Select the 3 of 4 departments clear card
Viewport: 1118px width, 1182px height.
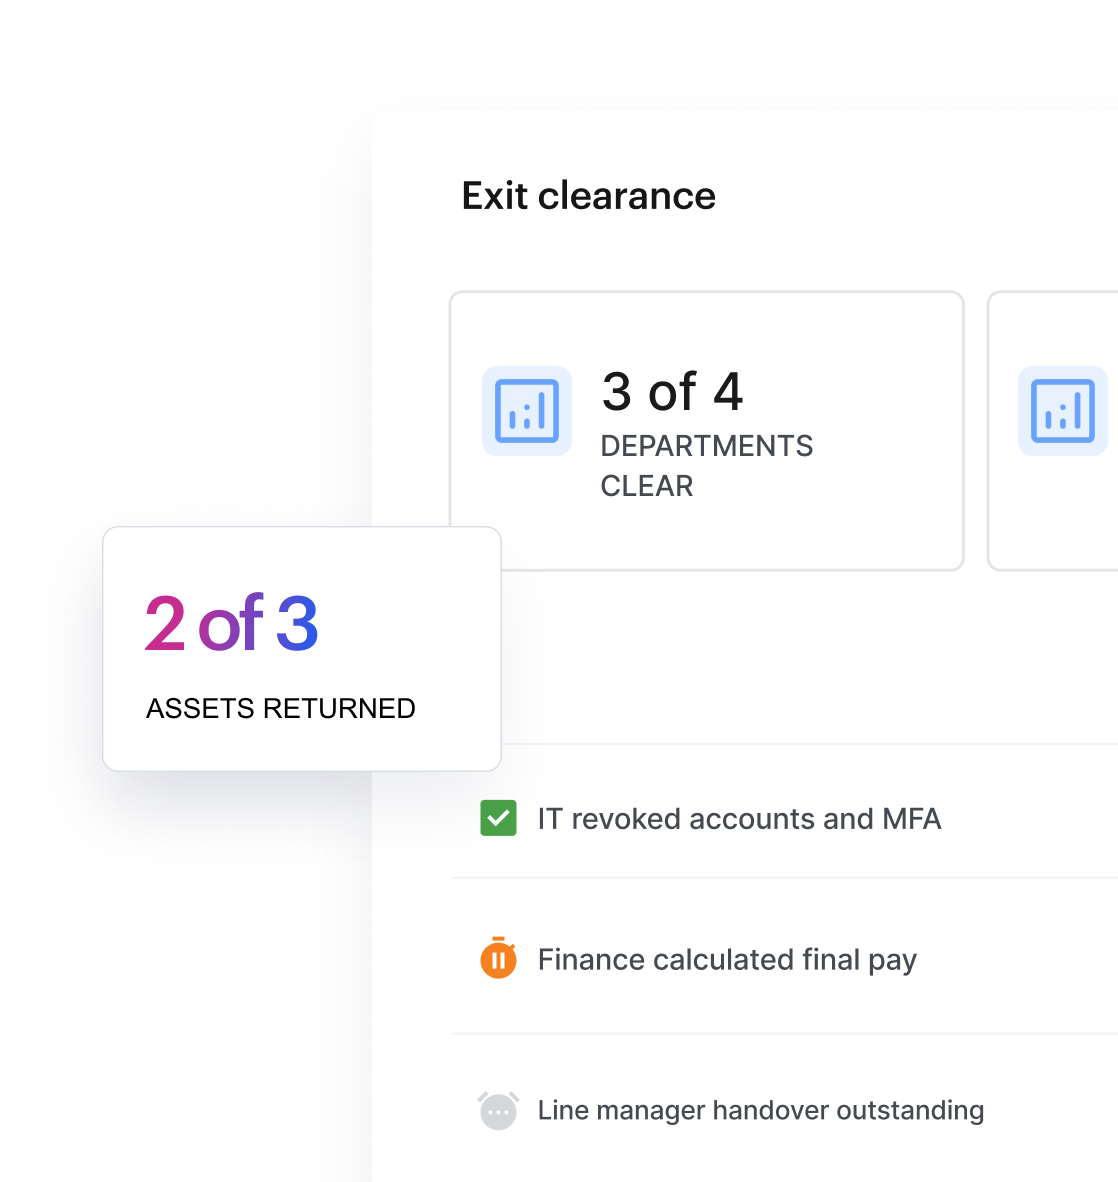[706, 430]
